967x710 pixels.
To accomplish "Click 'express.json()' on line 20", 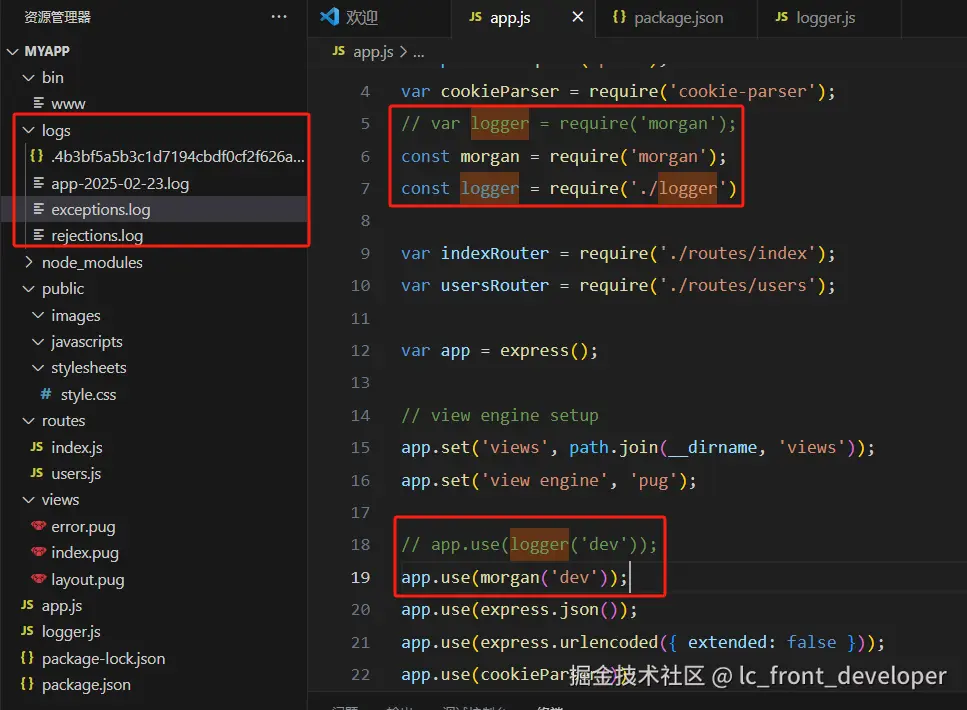I will [x=548, y=610].
